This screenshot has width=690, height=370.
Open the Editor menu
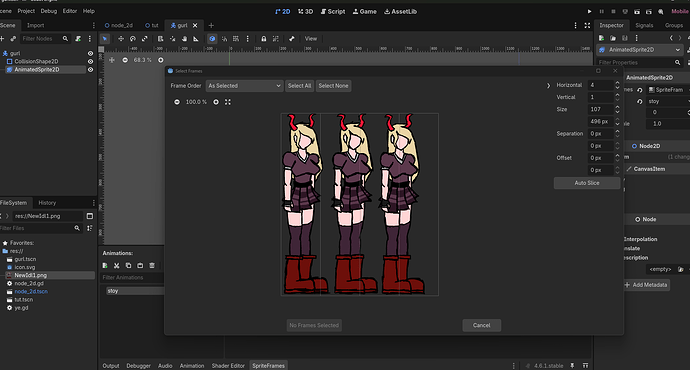(70, 11)
